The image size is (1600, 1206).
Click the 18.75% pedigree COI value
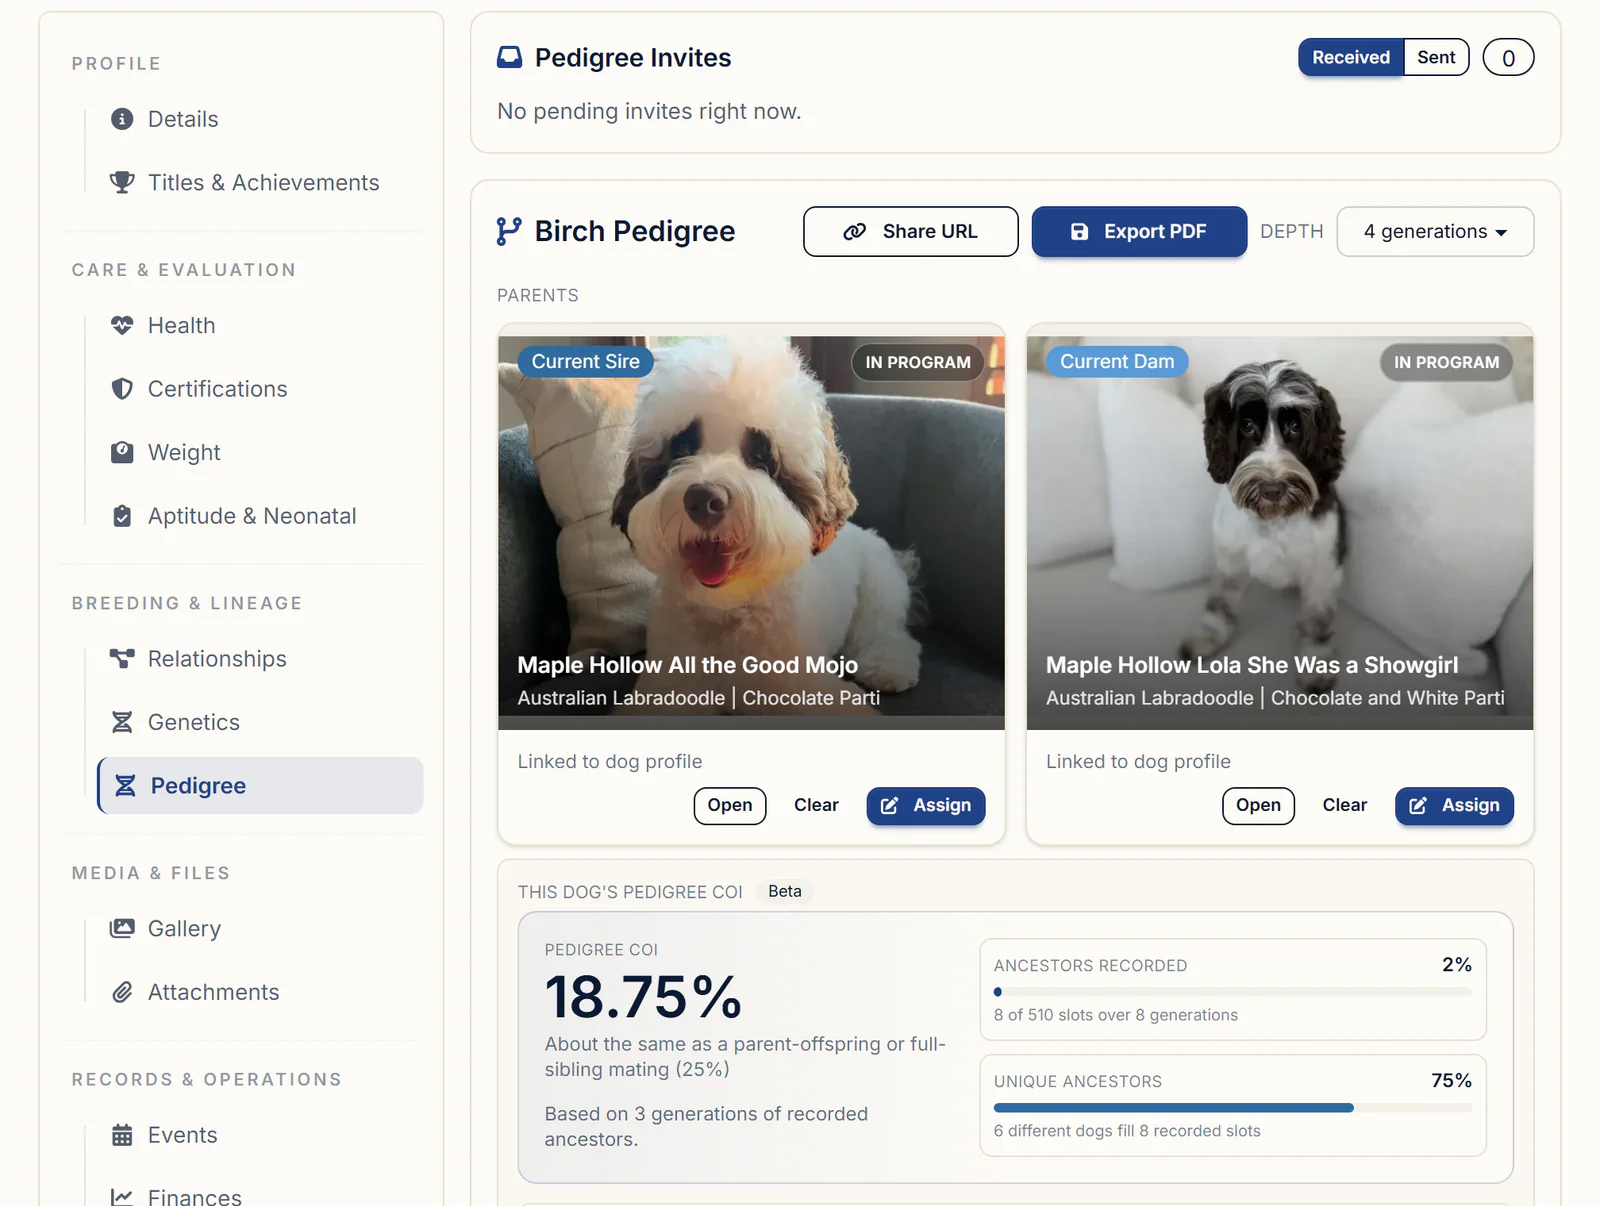click(643, 997)
